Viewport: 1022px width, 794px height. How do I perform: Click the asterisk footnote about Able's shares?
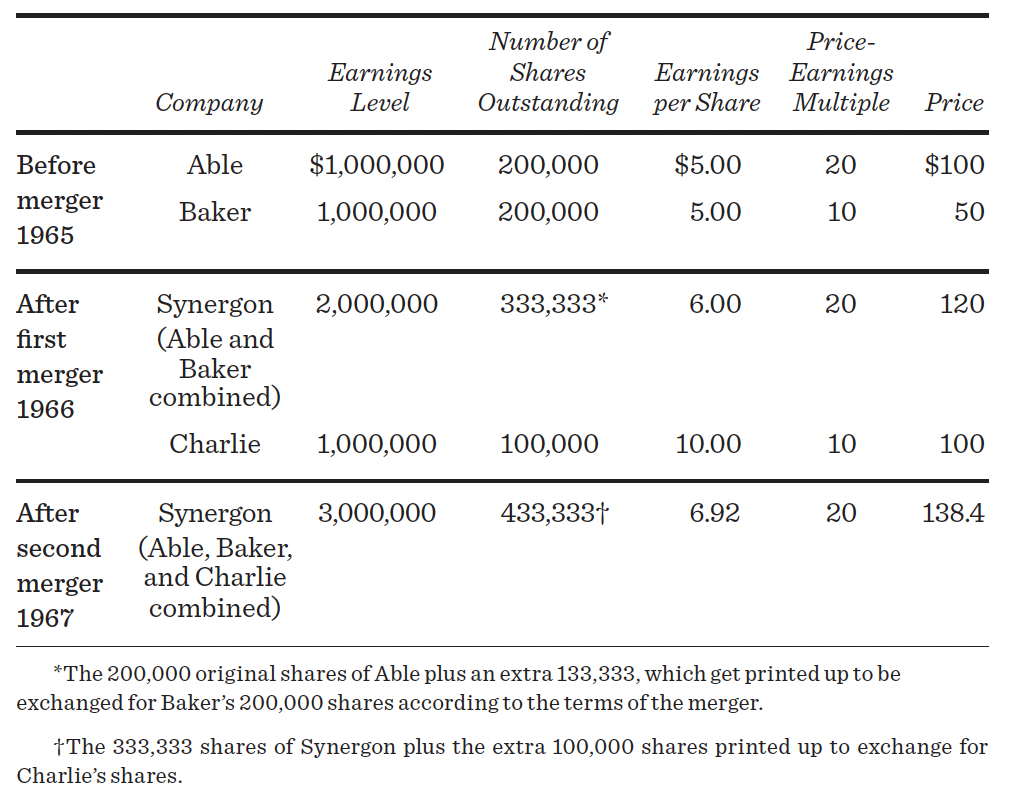pos(459,688)
